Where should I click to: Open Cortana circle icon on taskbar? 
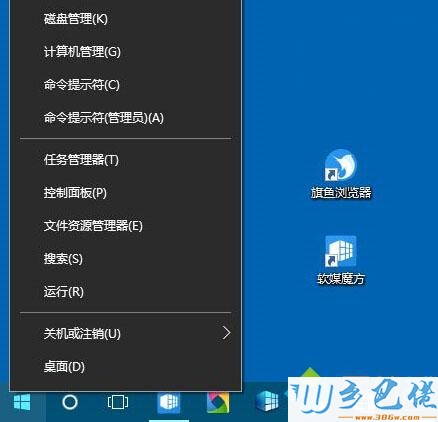point(70,402)
